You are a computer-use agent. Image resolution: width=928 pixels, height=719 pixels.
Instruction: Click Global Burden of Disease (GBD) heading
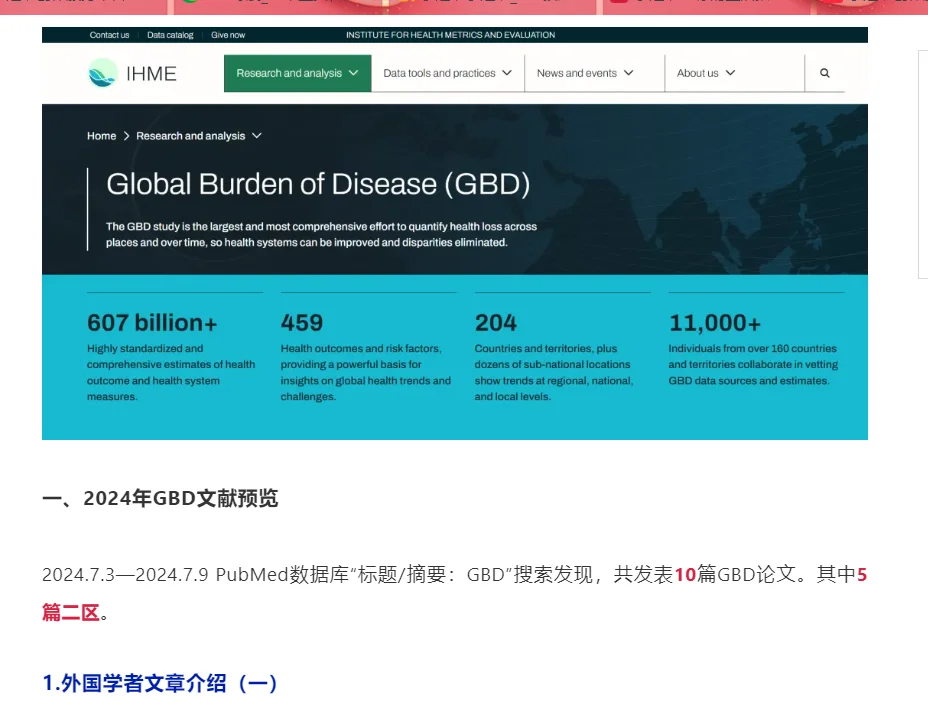point(318,184)
